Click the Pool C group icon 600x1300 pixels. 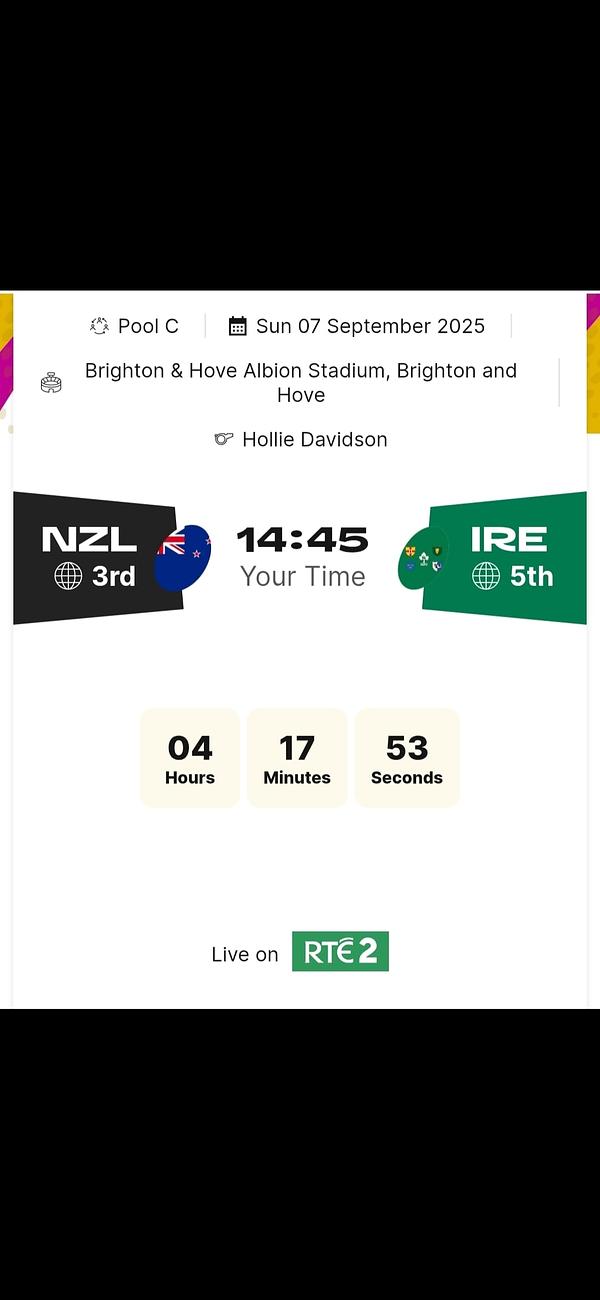click(x=99, y=326)
